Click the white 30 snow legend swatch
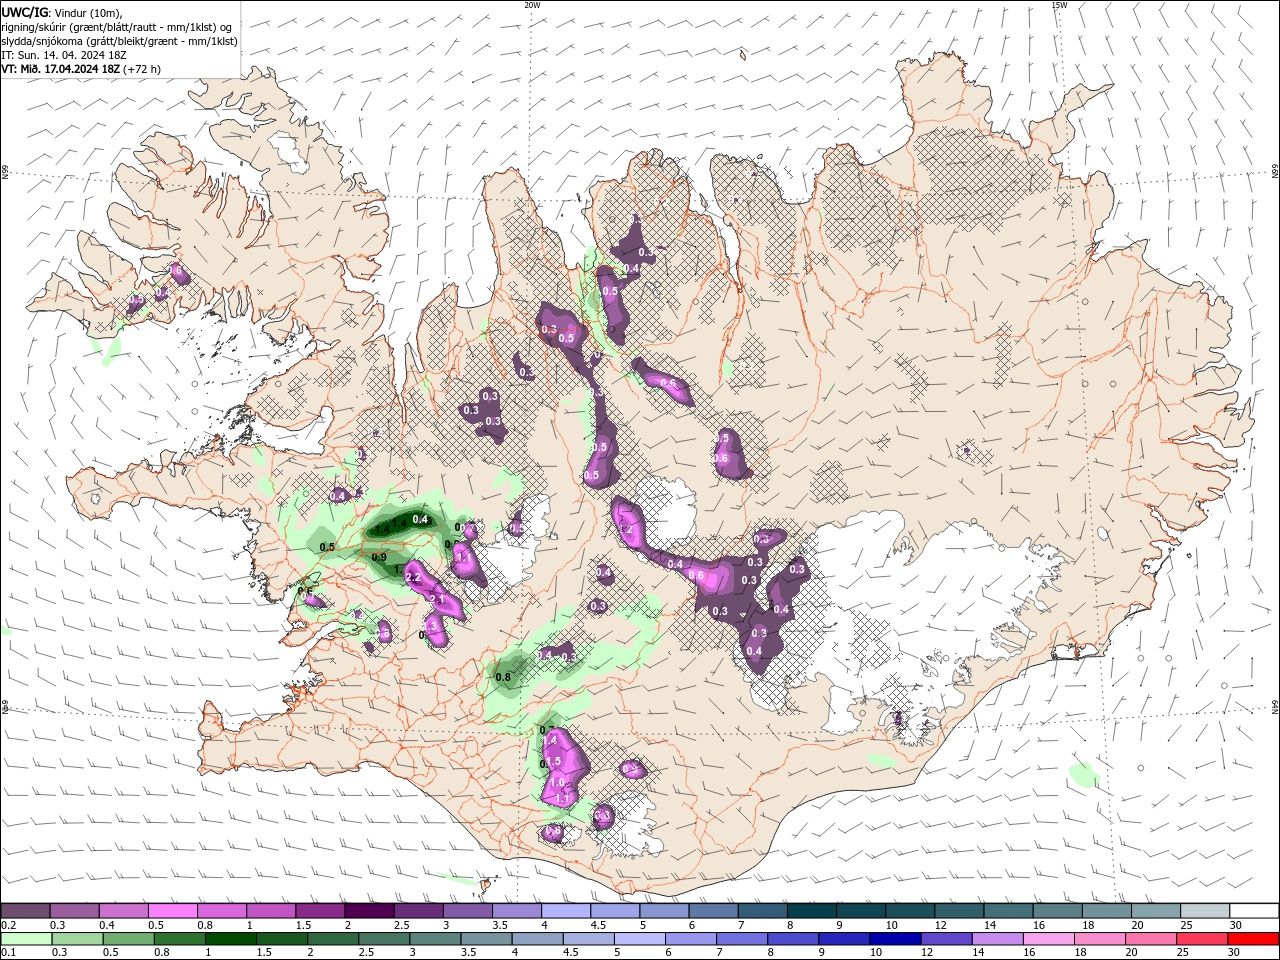 point(1253,911)
